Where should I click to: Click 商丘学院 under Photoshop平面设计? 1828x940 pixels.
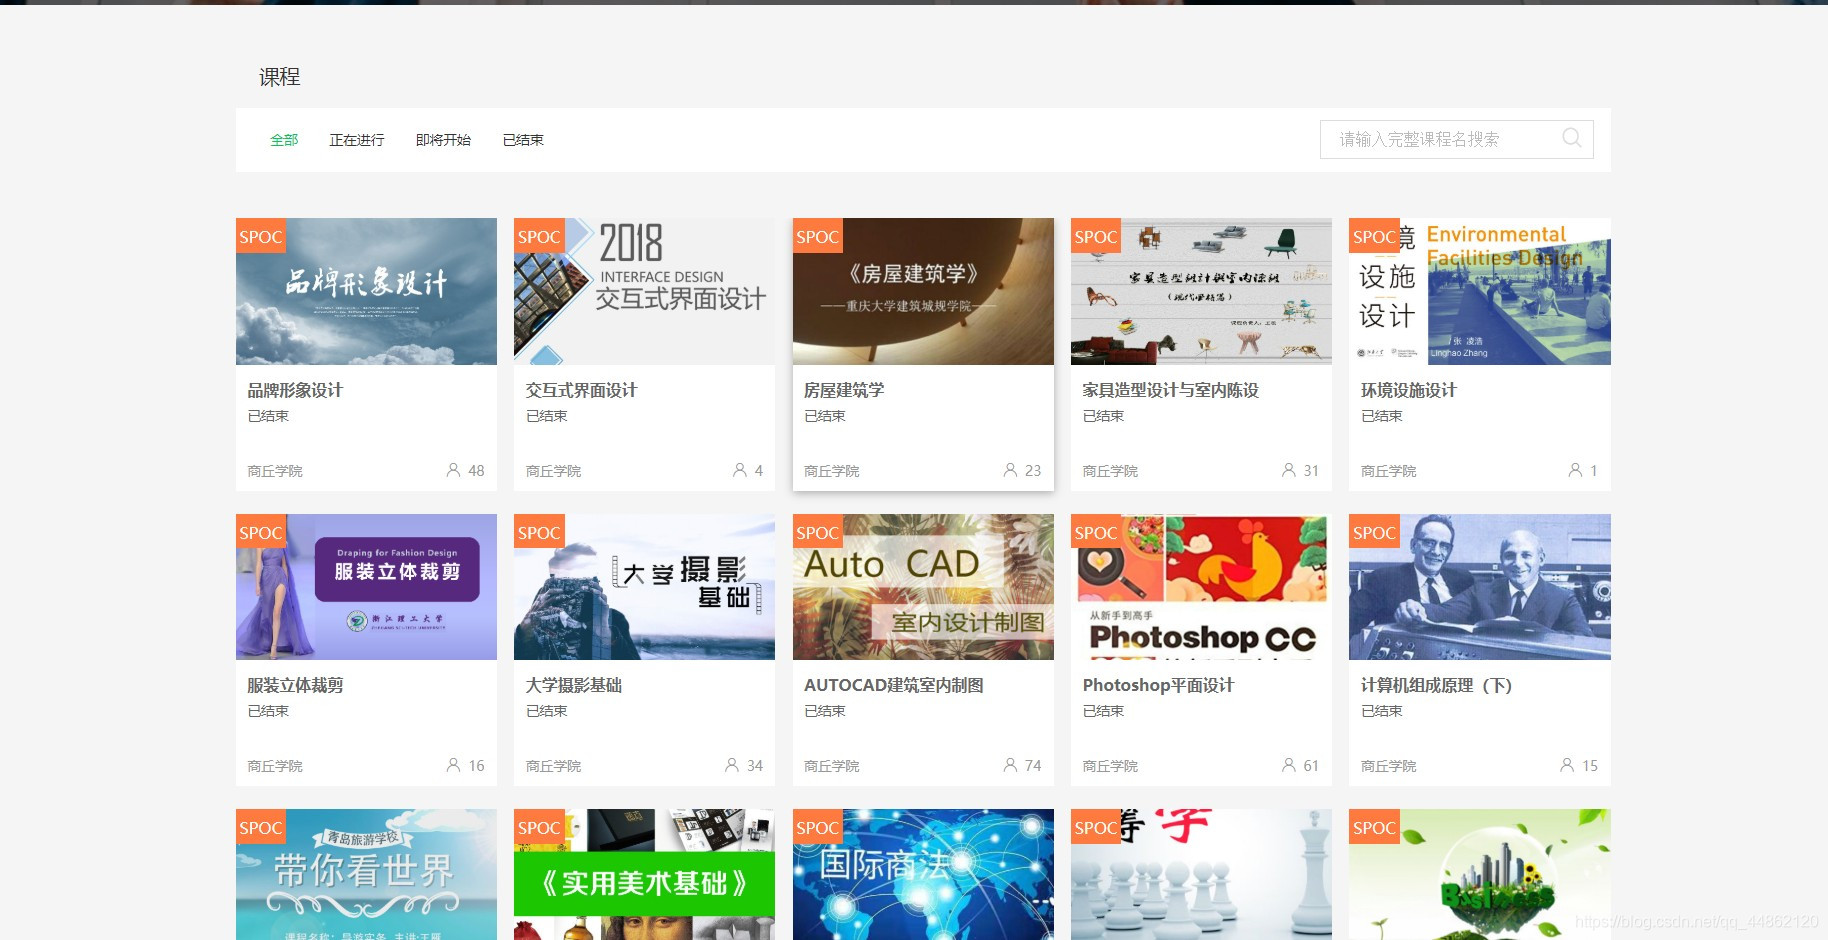coord(1110,766)
